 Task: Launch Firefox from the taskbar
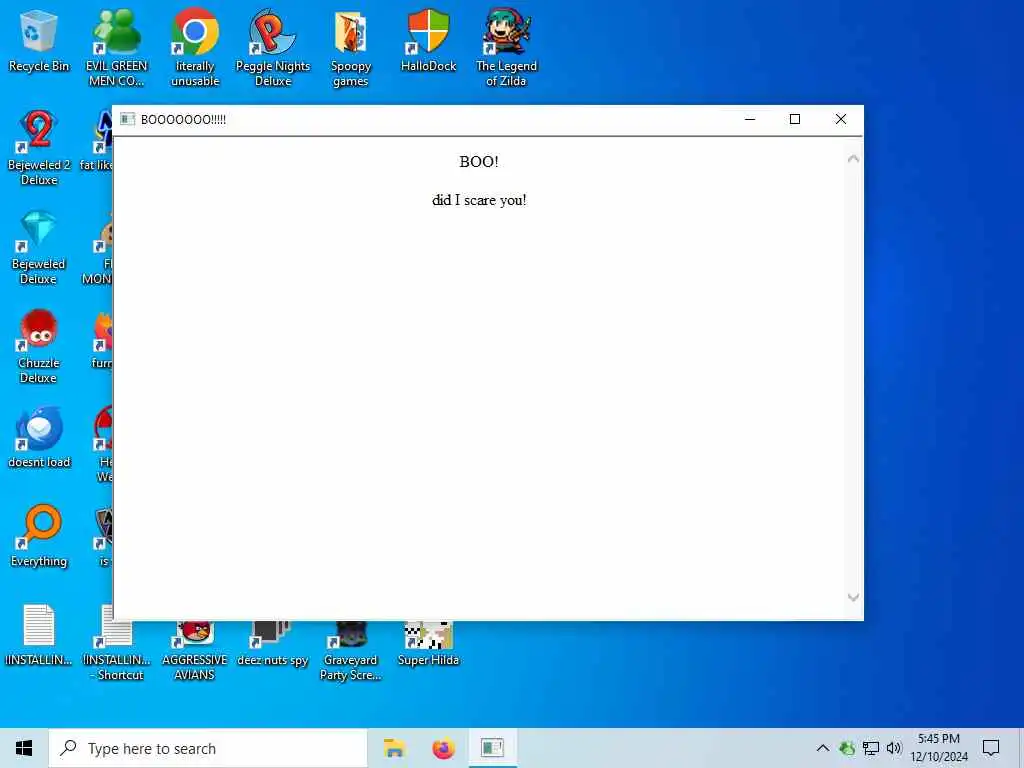coord(443,748)
